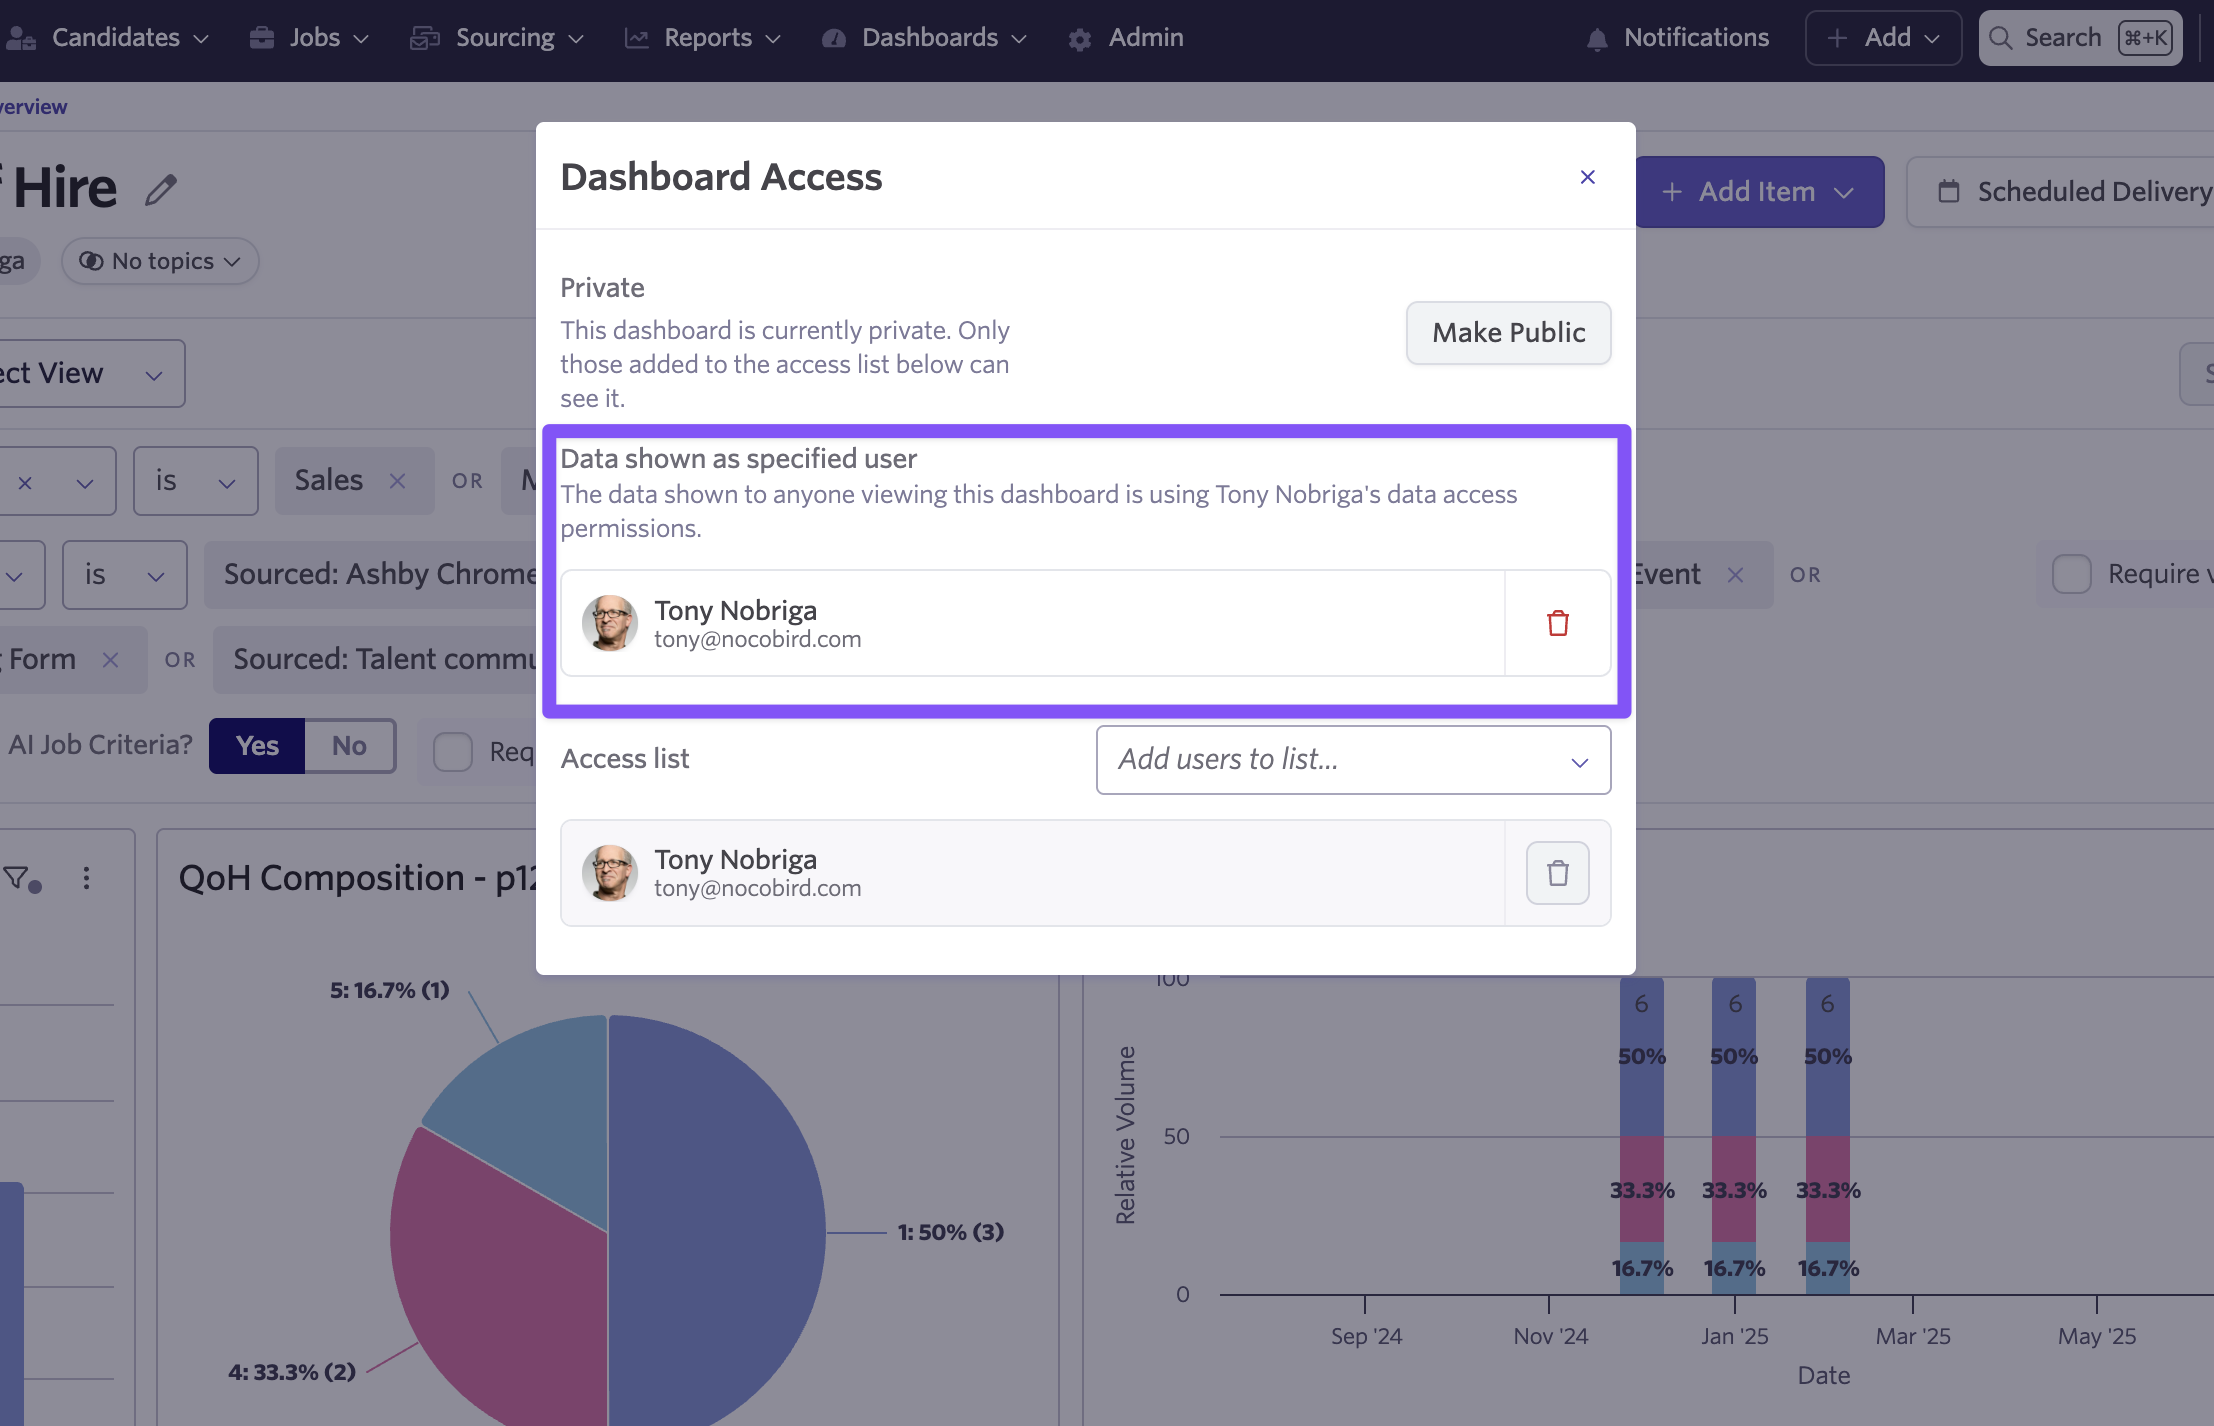Click the Admin gear icon
The height and width of the screenshot is (1426, 2214).
tap(1080, 40)
